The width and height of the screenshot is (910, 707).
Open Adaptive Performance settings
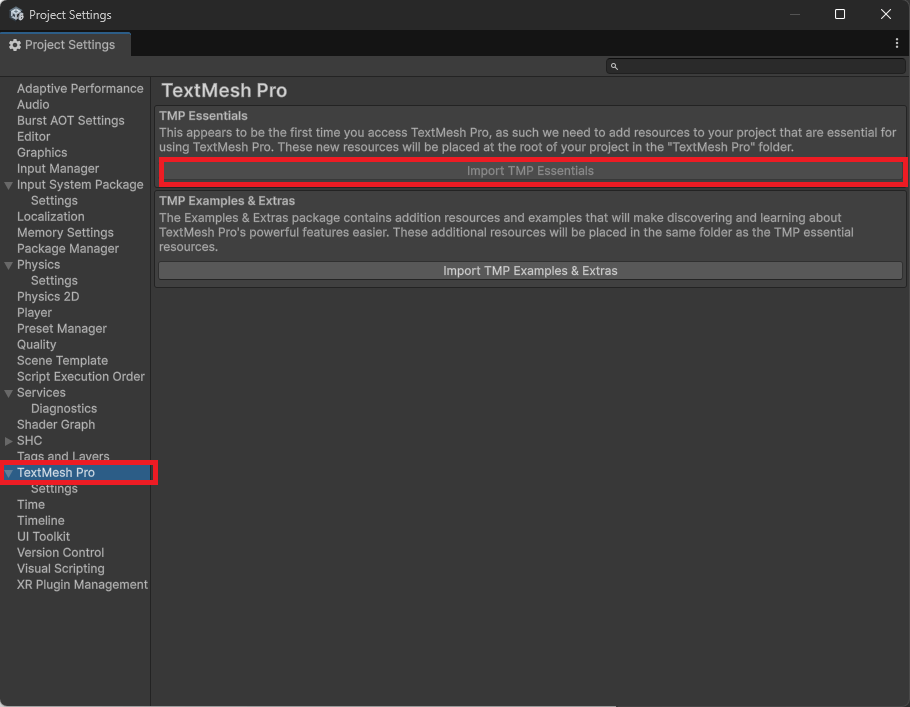[80, 88]
